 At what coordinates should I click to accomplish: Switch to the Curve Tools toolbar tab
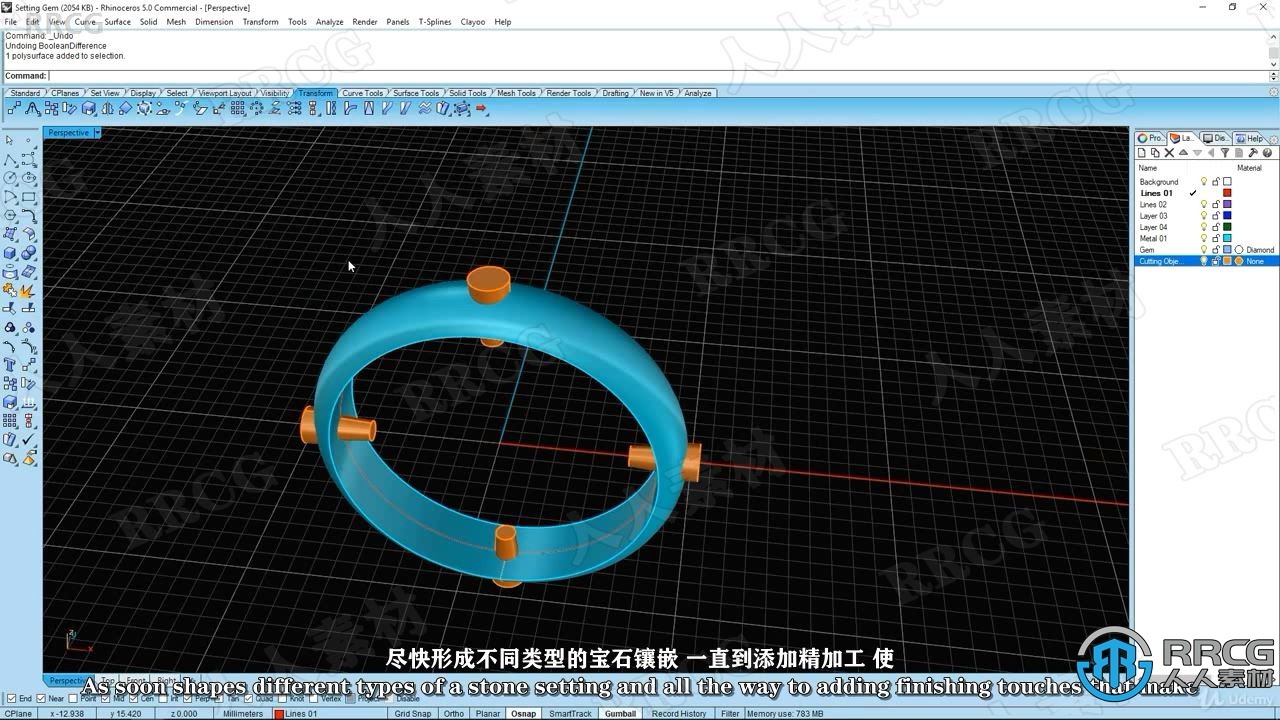362,93
